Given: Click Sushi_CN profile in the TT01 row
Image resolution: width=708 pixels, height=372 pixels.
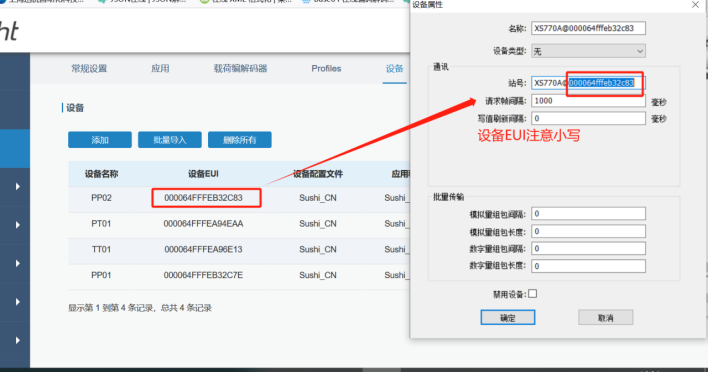Looking at the screenshot, I should tap(317, 249).
